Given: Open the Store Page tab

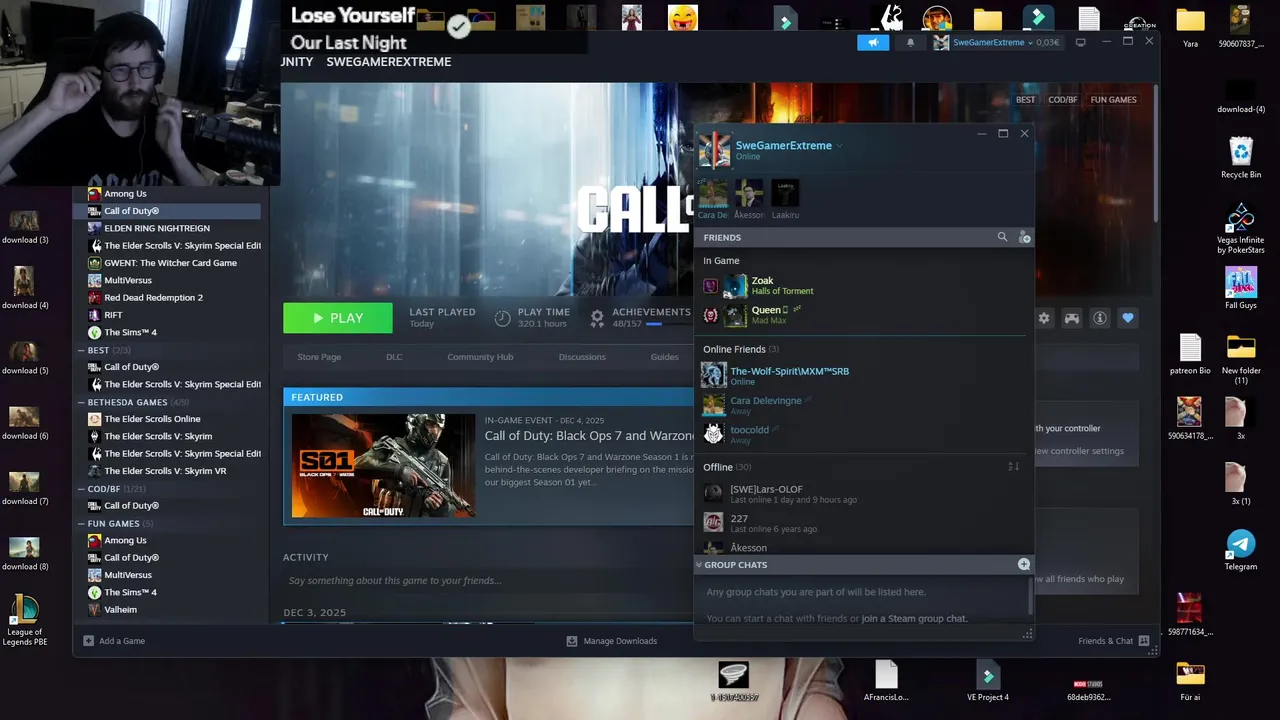Looking at the screenshot, I should click(x=319, y=357).
